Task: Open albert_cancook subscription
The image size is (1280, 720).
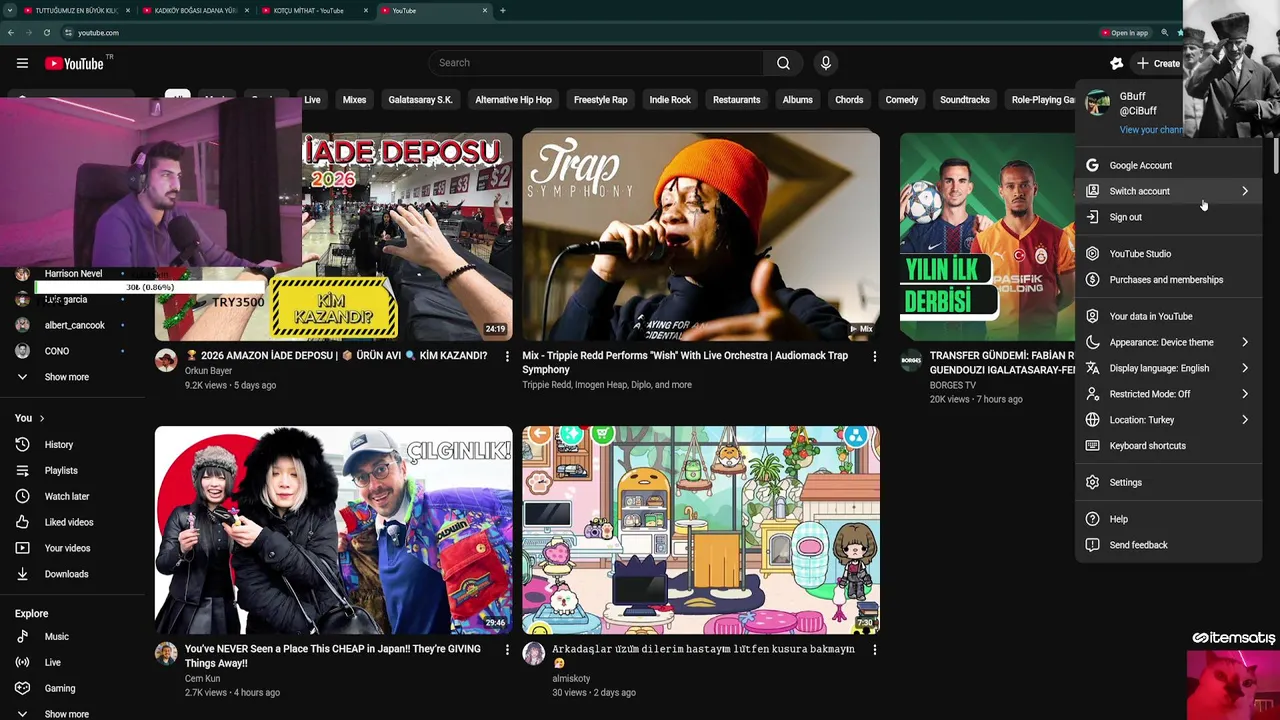Action: click(x=72, y=325)
